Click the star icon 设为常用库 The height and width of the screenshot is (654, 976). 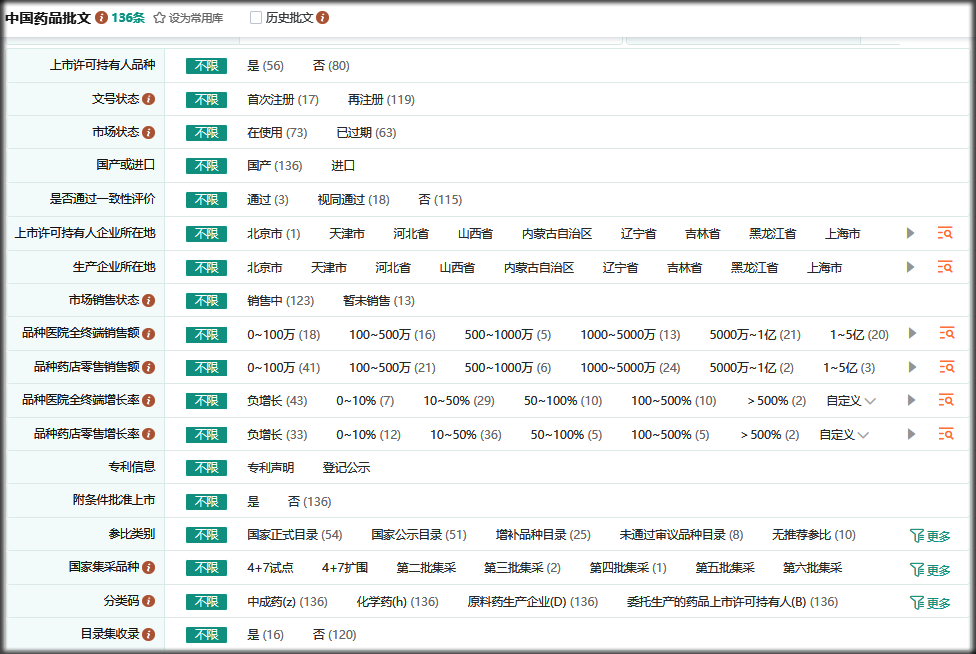(x=159, y=18)
